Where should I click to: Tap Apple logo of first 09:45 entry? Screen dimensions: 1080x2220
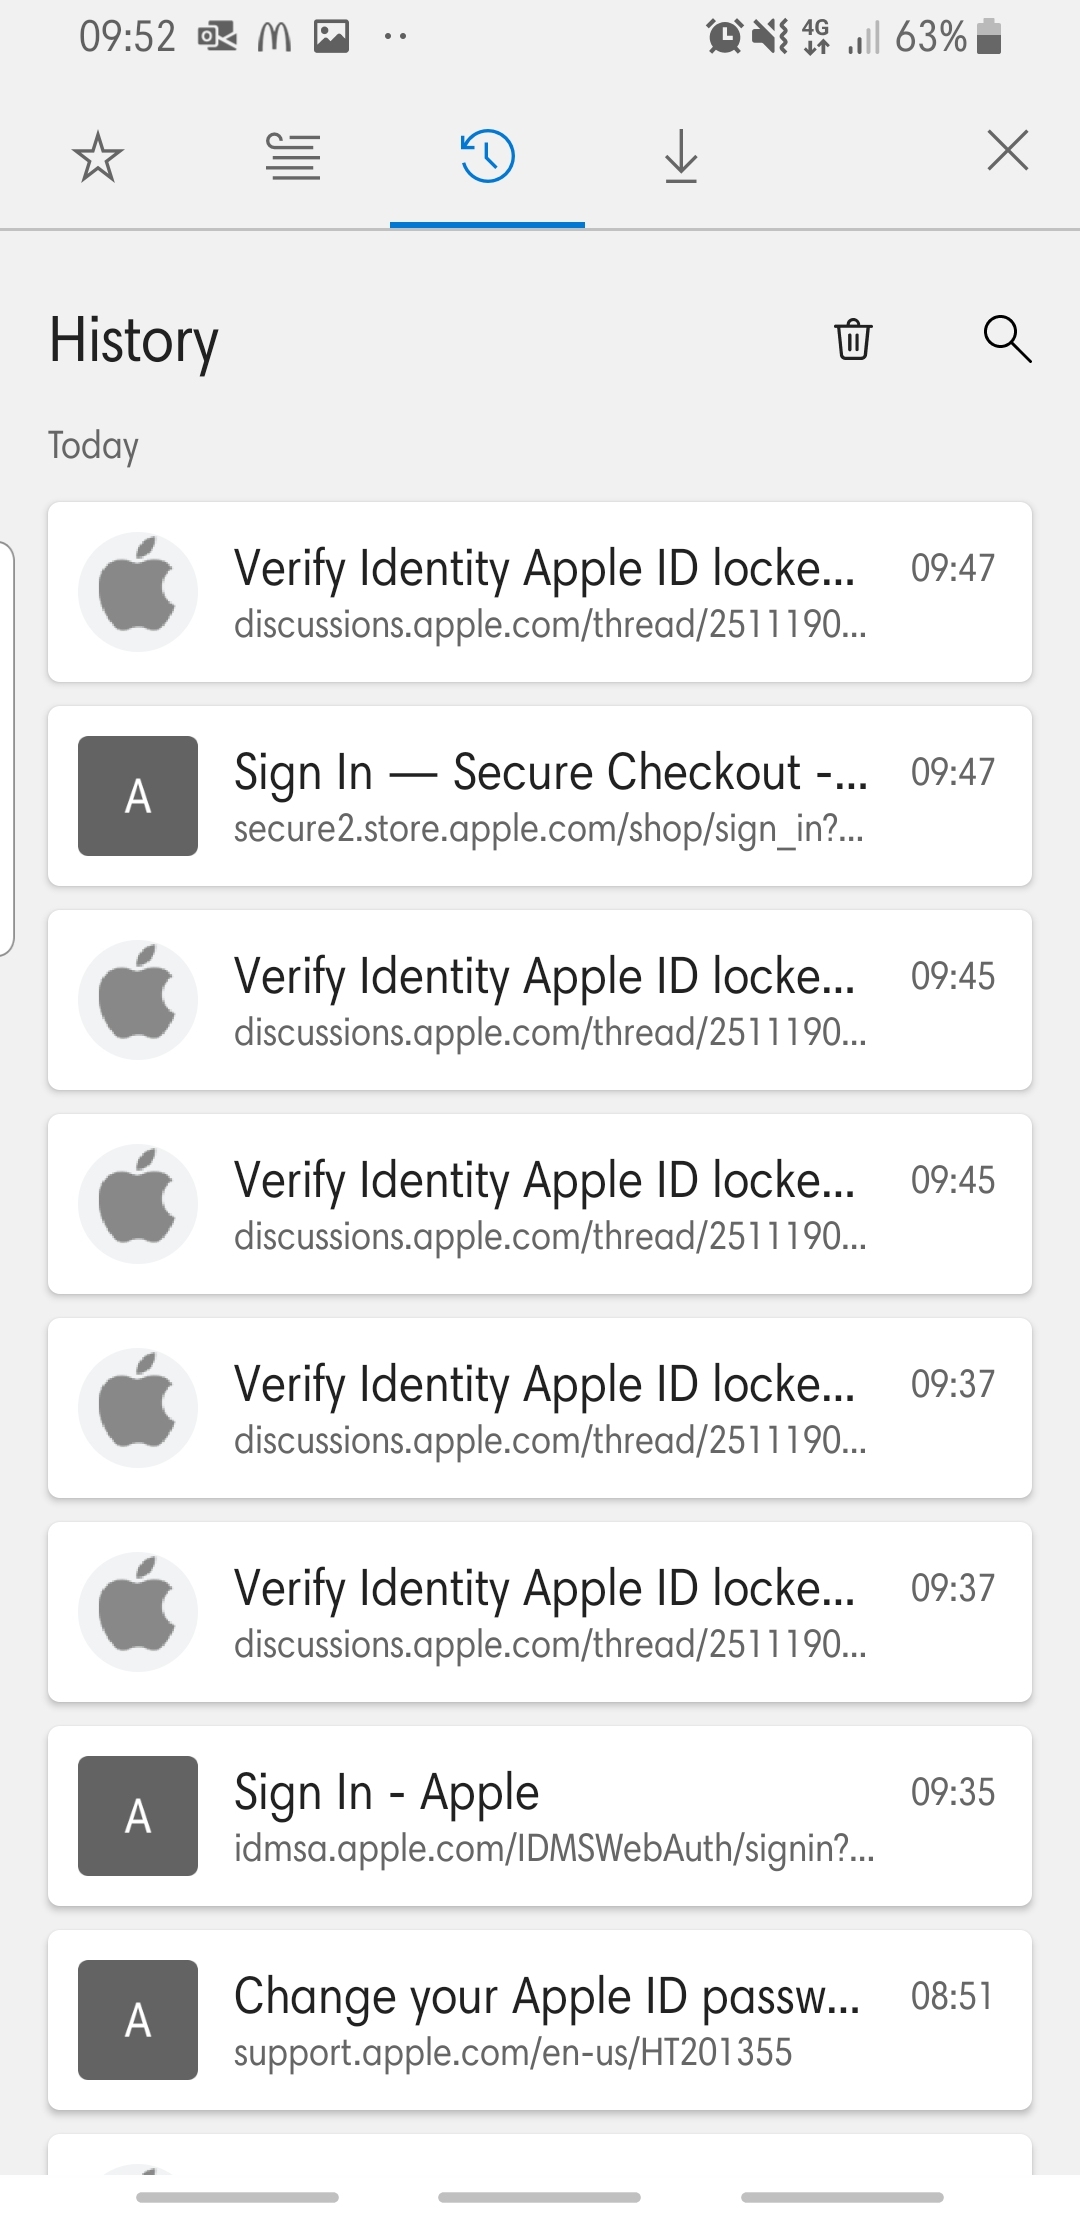138,1000
